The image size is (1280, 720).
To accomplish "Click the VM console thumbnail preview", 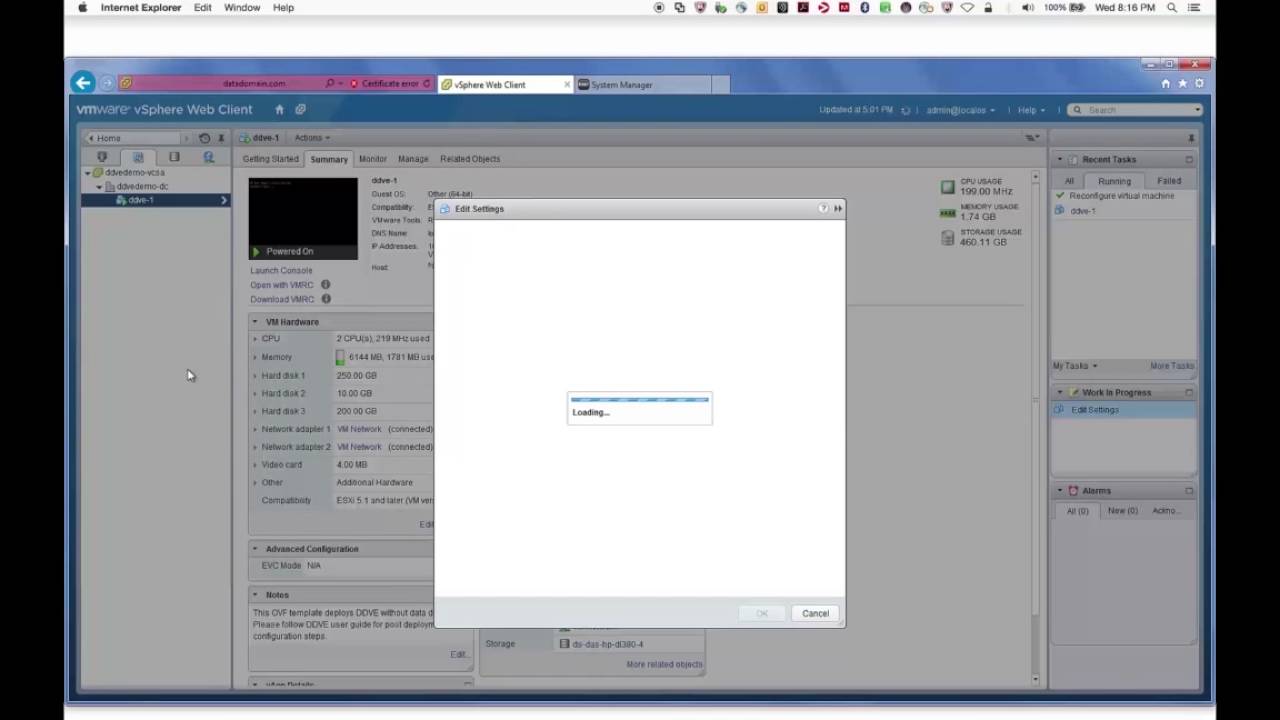I will point(303,219).
